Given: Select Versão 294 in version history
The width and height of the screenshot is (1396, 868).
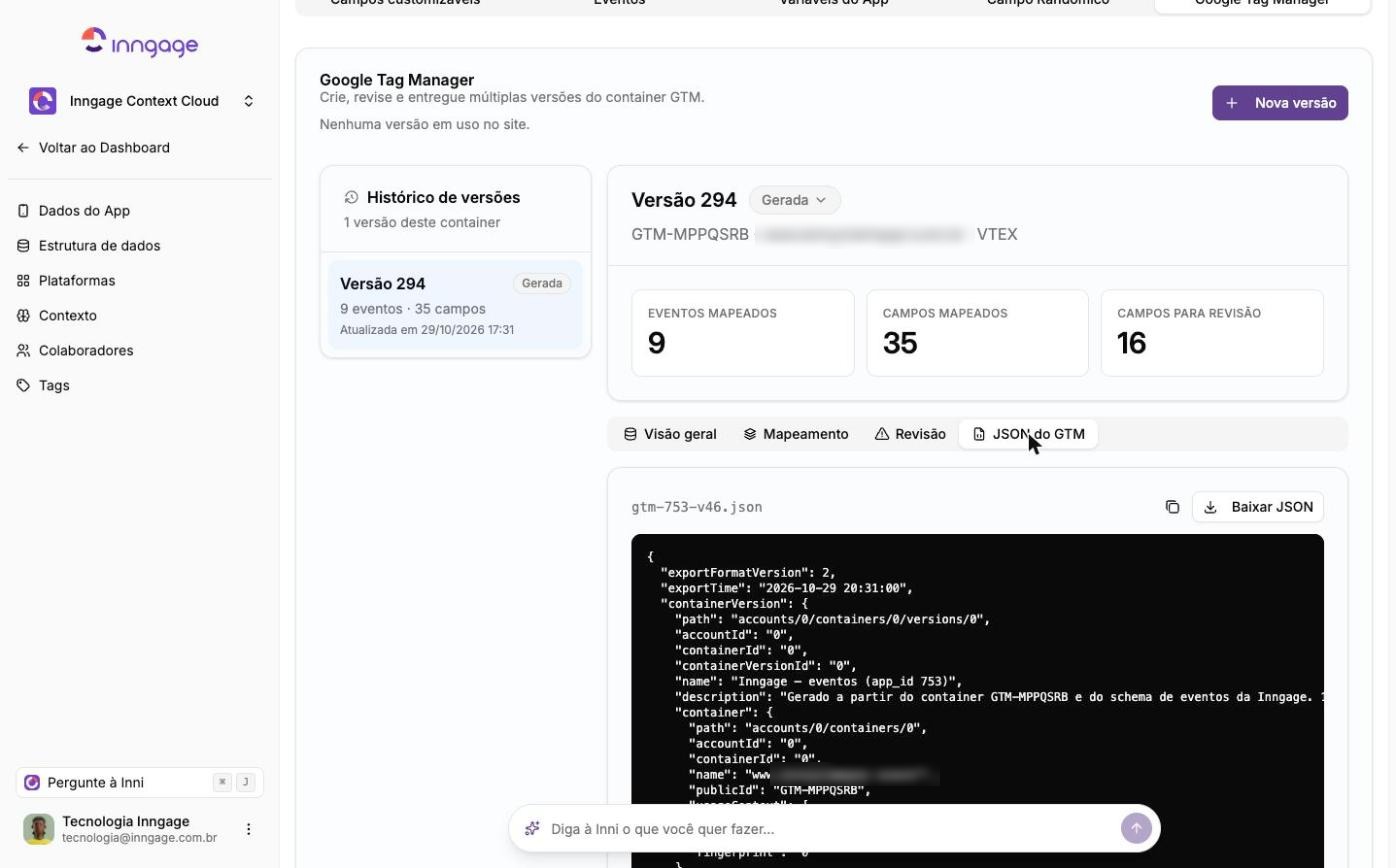Looking at the screenshot, I should click(455, 305).
